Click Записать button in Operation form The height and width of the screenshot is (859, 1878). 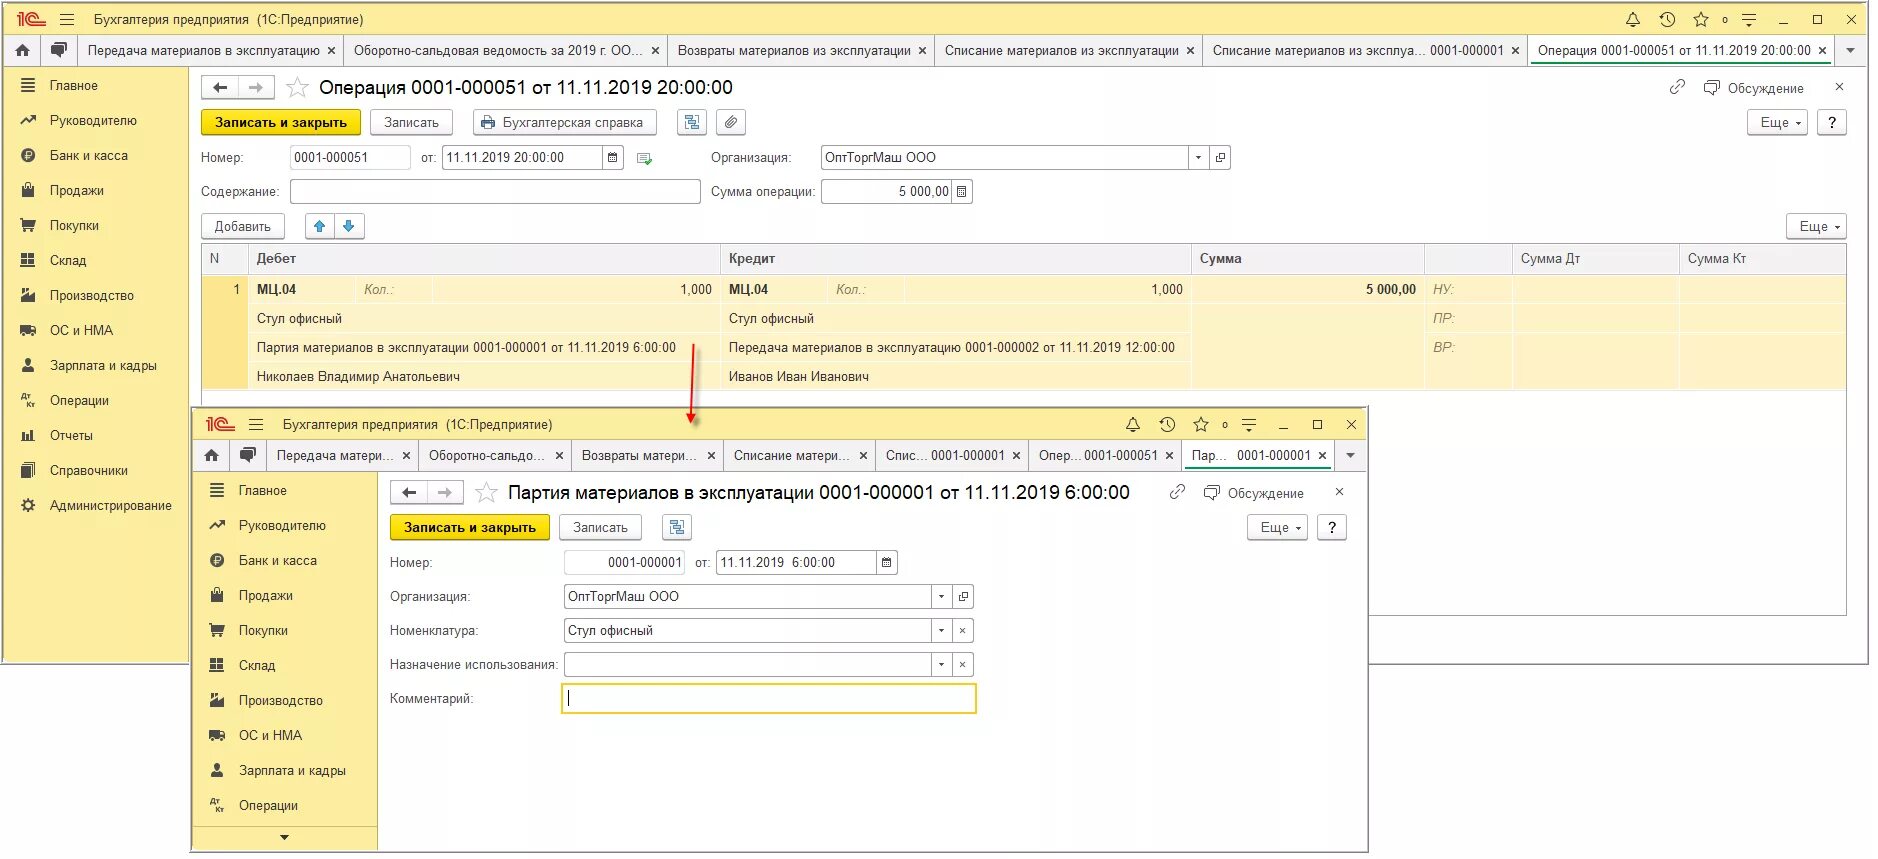(x=411, y=122)
